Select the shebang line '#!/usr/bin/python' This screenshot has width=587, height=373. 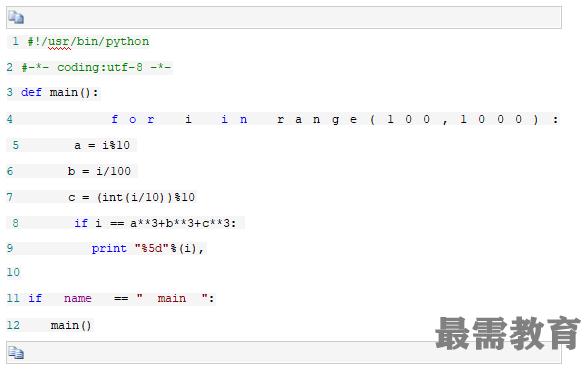pyautogui.click(x=88, y=41)
